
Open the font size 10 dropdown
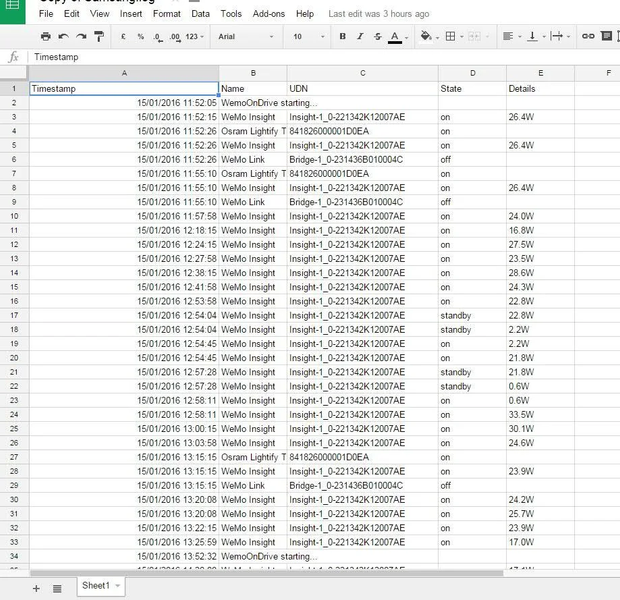309,36
